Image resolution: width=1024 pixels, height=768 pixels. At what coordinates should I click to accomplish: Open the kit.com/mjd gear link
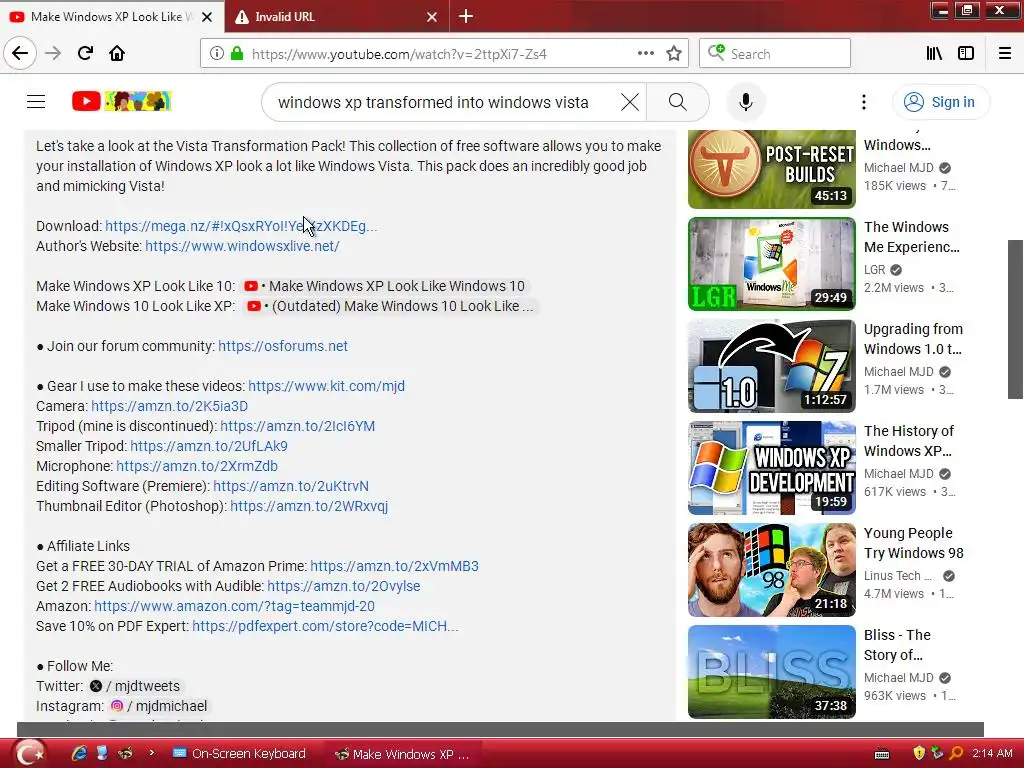(x=327, y=386)
